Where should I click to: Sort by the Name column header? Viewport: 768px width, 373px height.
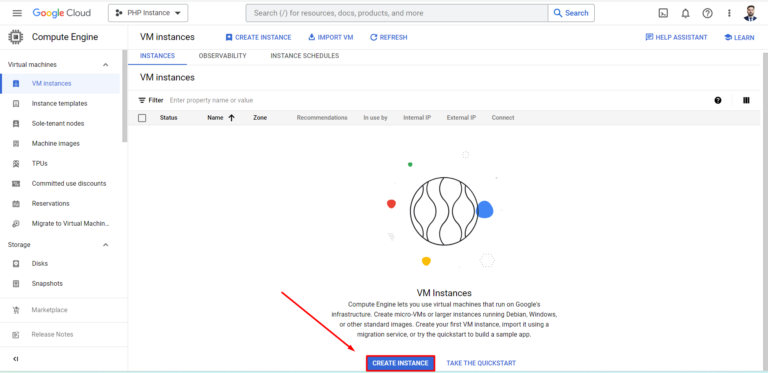215,118
